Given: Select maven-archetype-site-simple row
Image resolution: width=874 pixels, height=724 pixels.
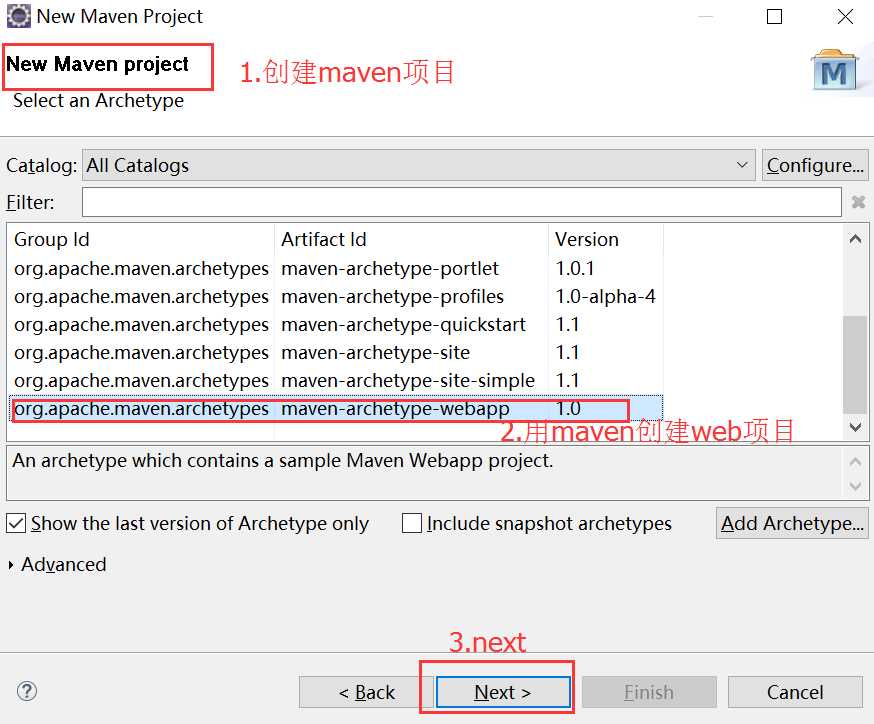Looking at the screenshot, I should pos(336,380).
